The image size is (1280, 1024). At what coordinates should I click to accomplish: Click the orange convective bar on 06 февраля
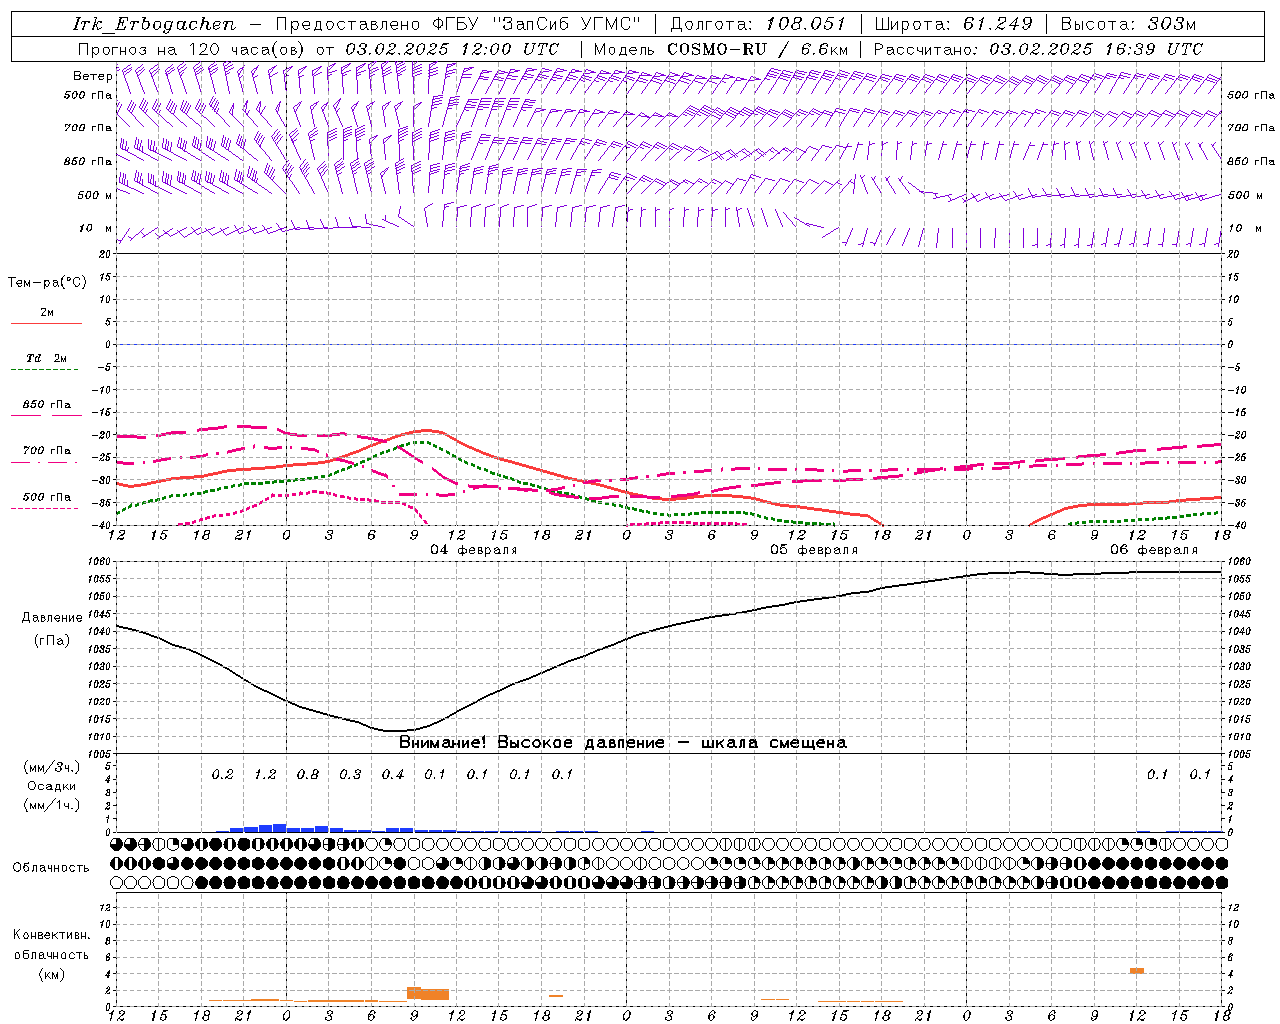point(1137,970)
